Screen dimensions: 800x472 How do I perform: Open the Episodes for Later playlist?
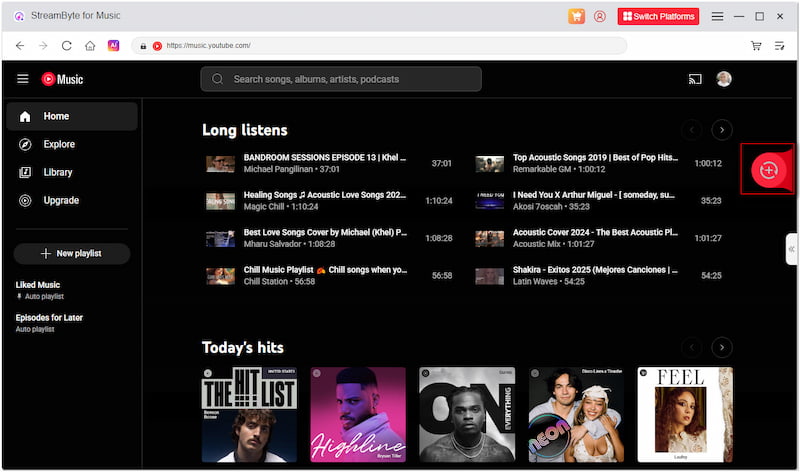click(x=49, y=322)
